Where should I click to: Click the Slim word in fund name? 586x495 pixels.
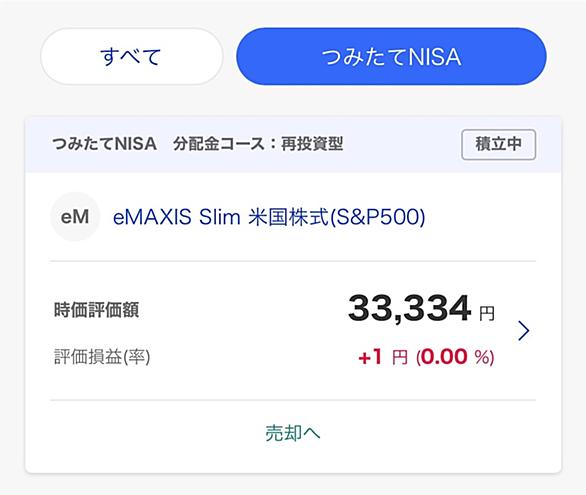(x=219, y=217)
